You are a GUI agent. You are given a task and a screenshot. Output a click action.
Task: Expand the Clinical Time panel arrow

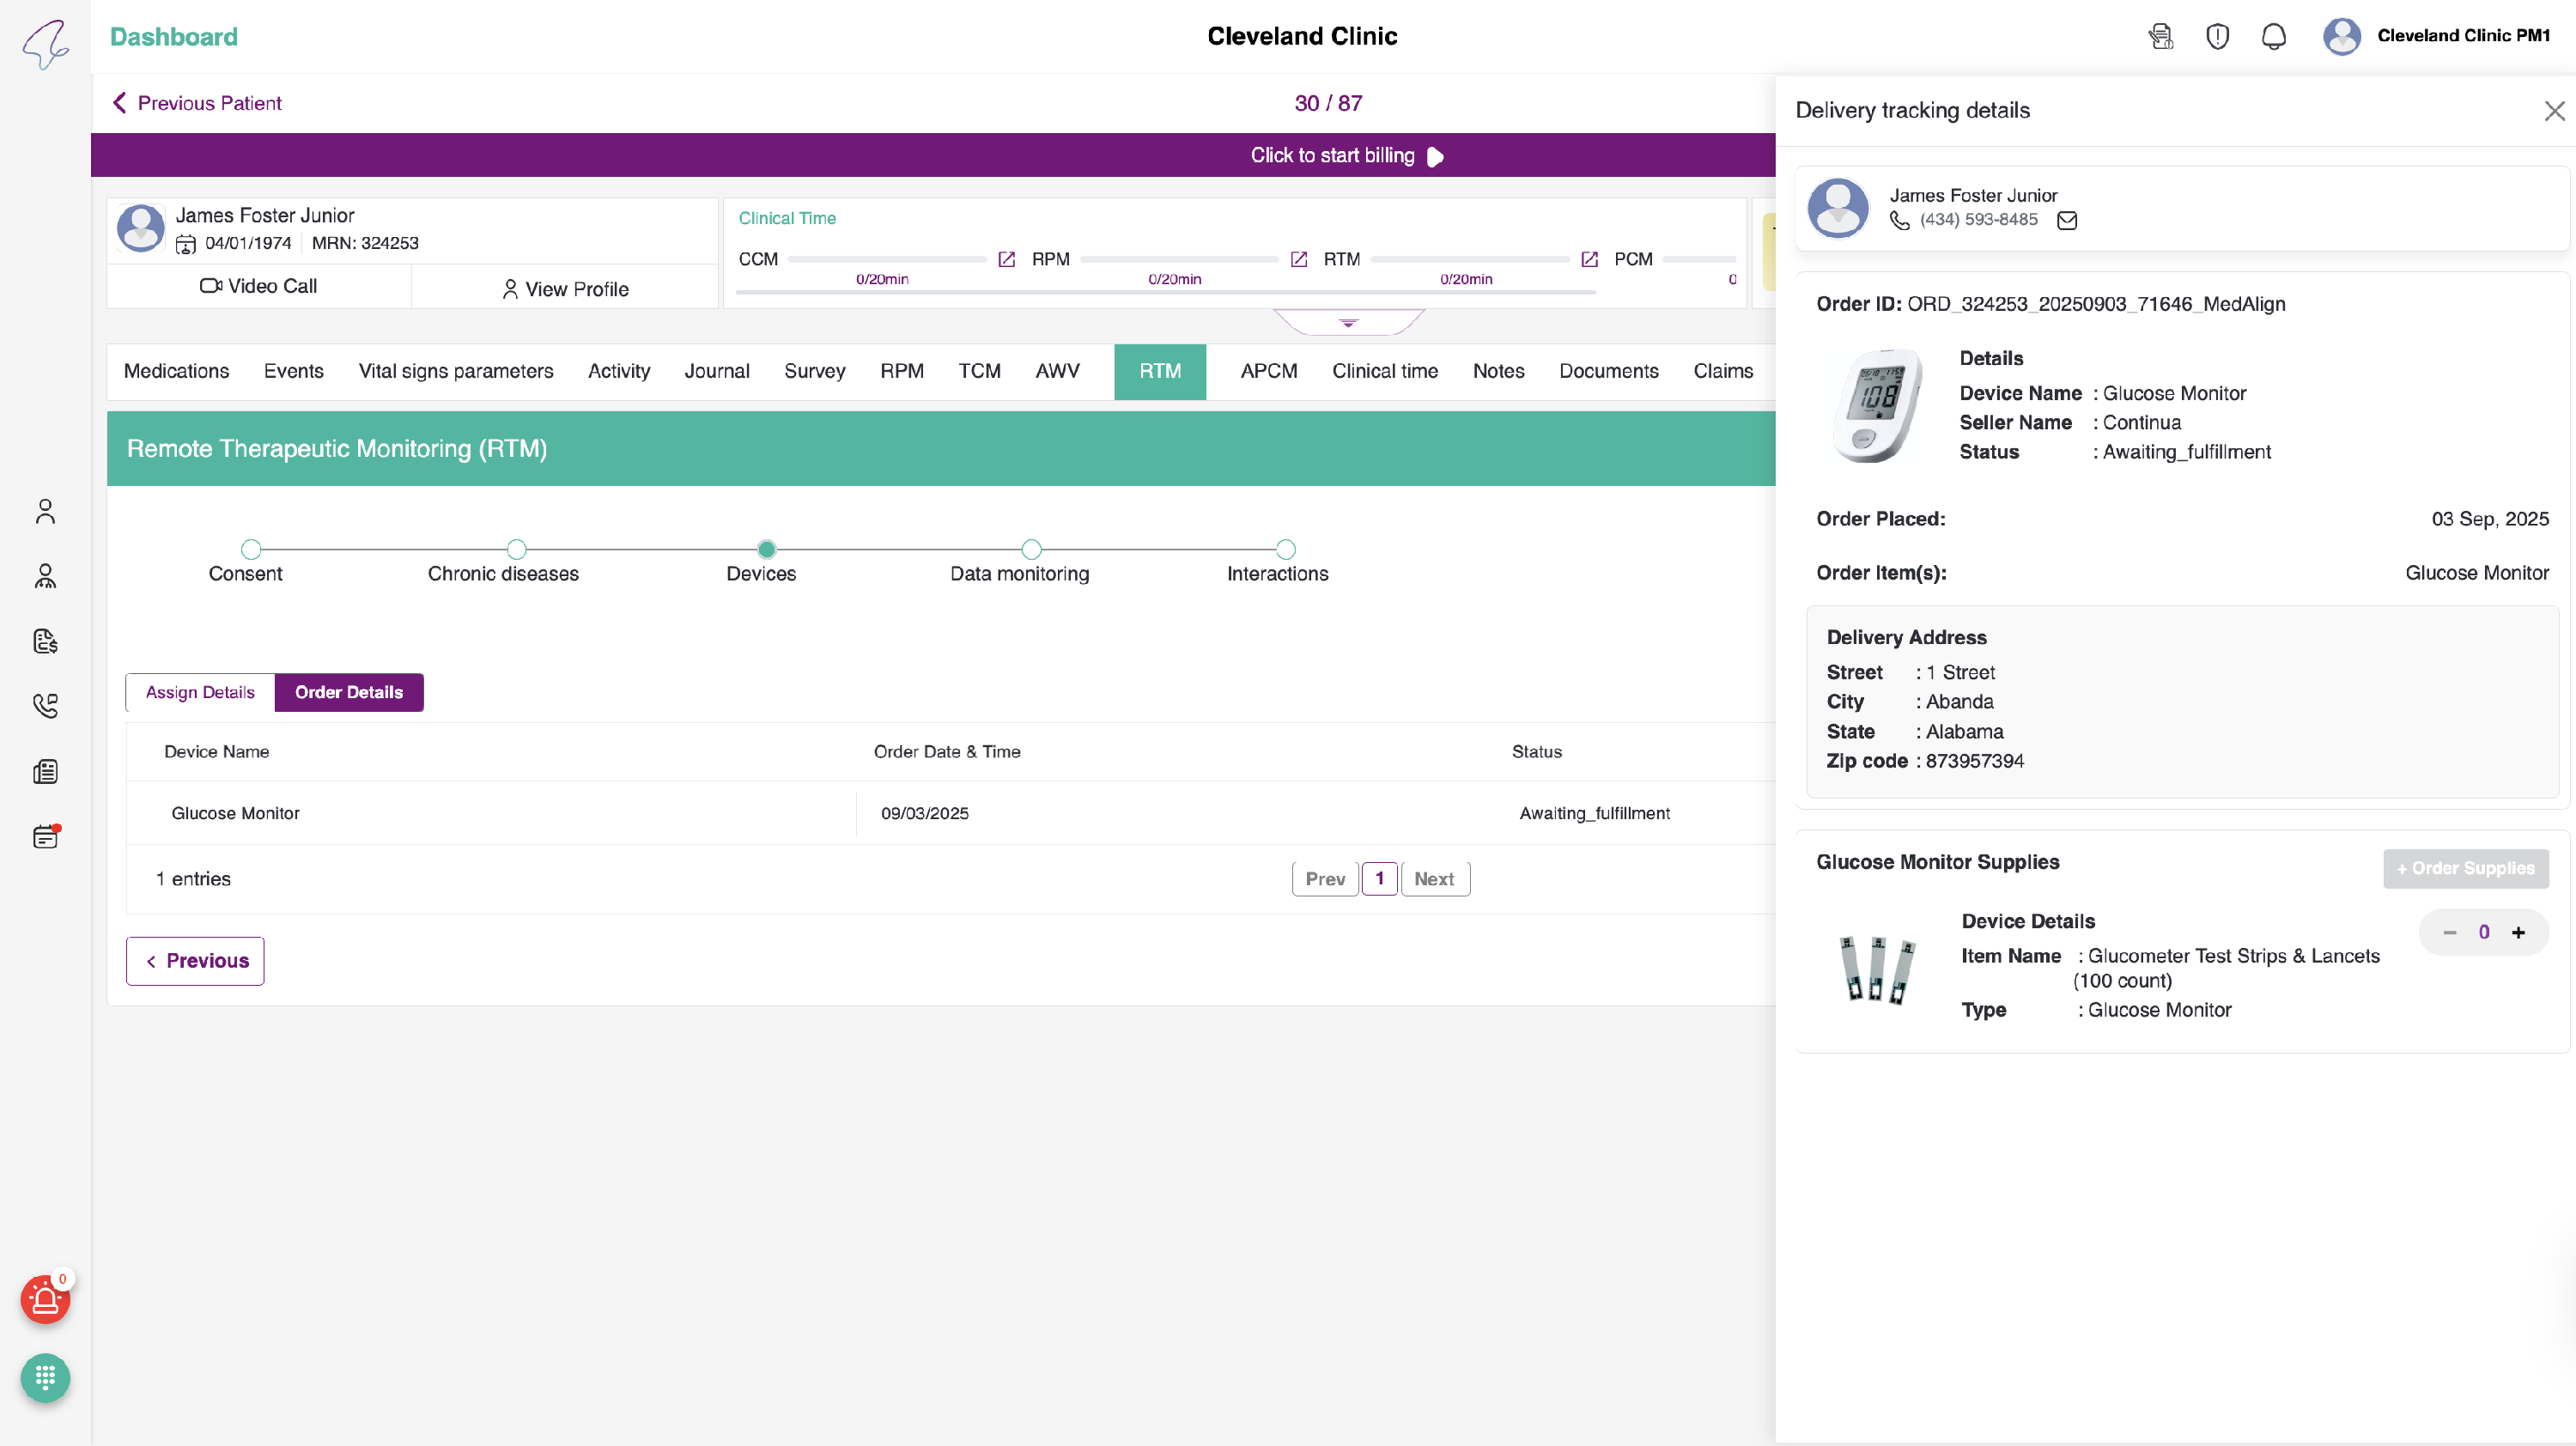1348,323
